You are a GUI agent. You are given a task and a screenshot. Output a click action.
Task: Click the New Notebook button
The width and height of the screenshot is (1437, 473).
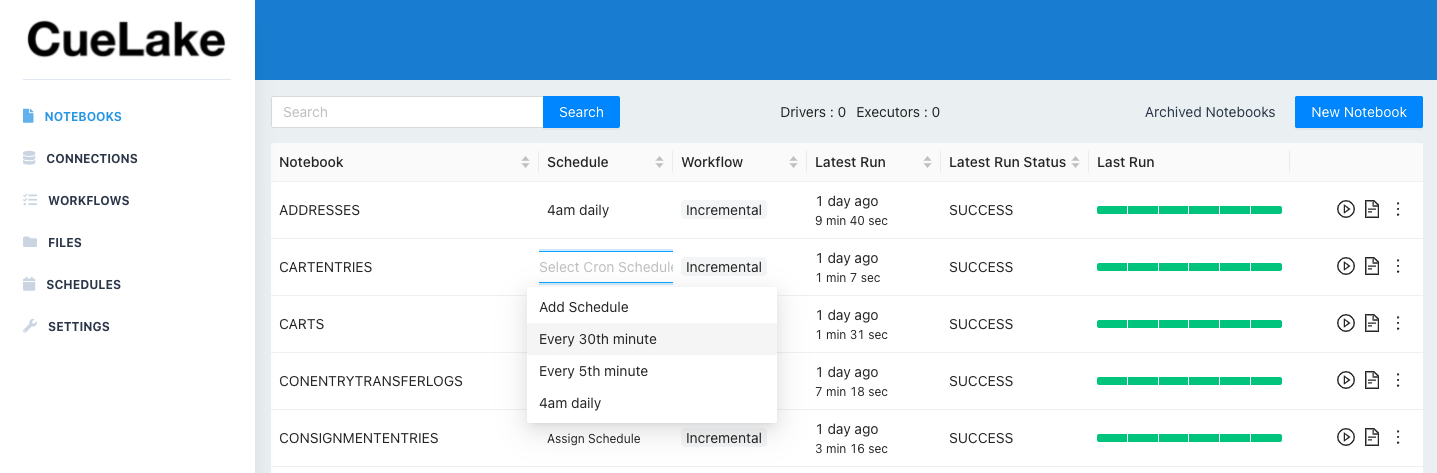tap(1359, 112)
